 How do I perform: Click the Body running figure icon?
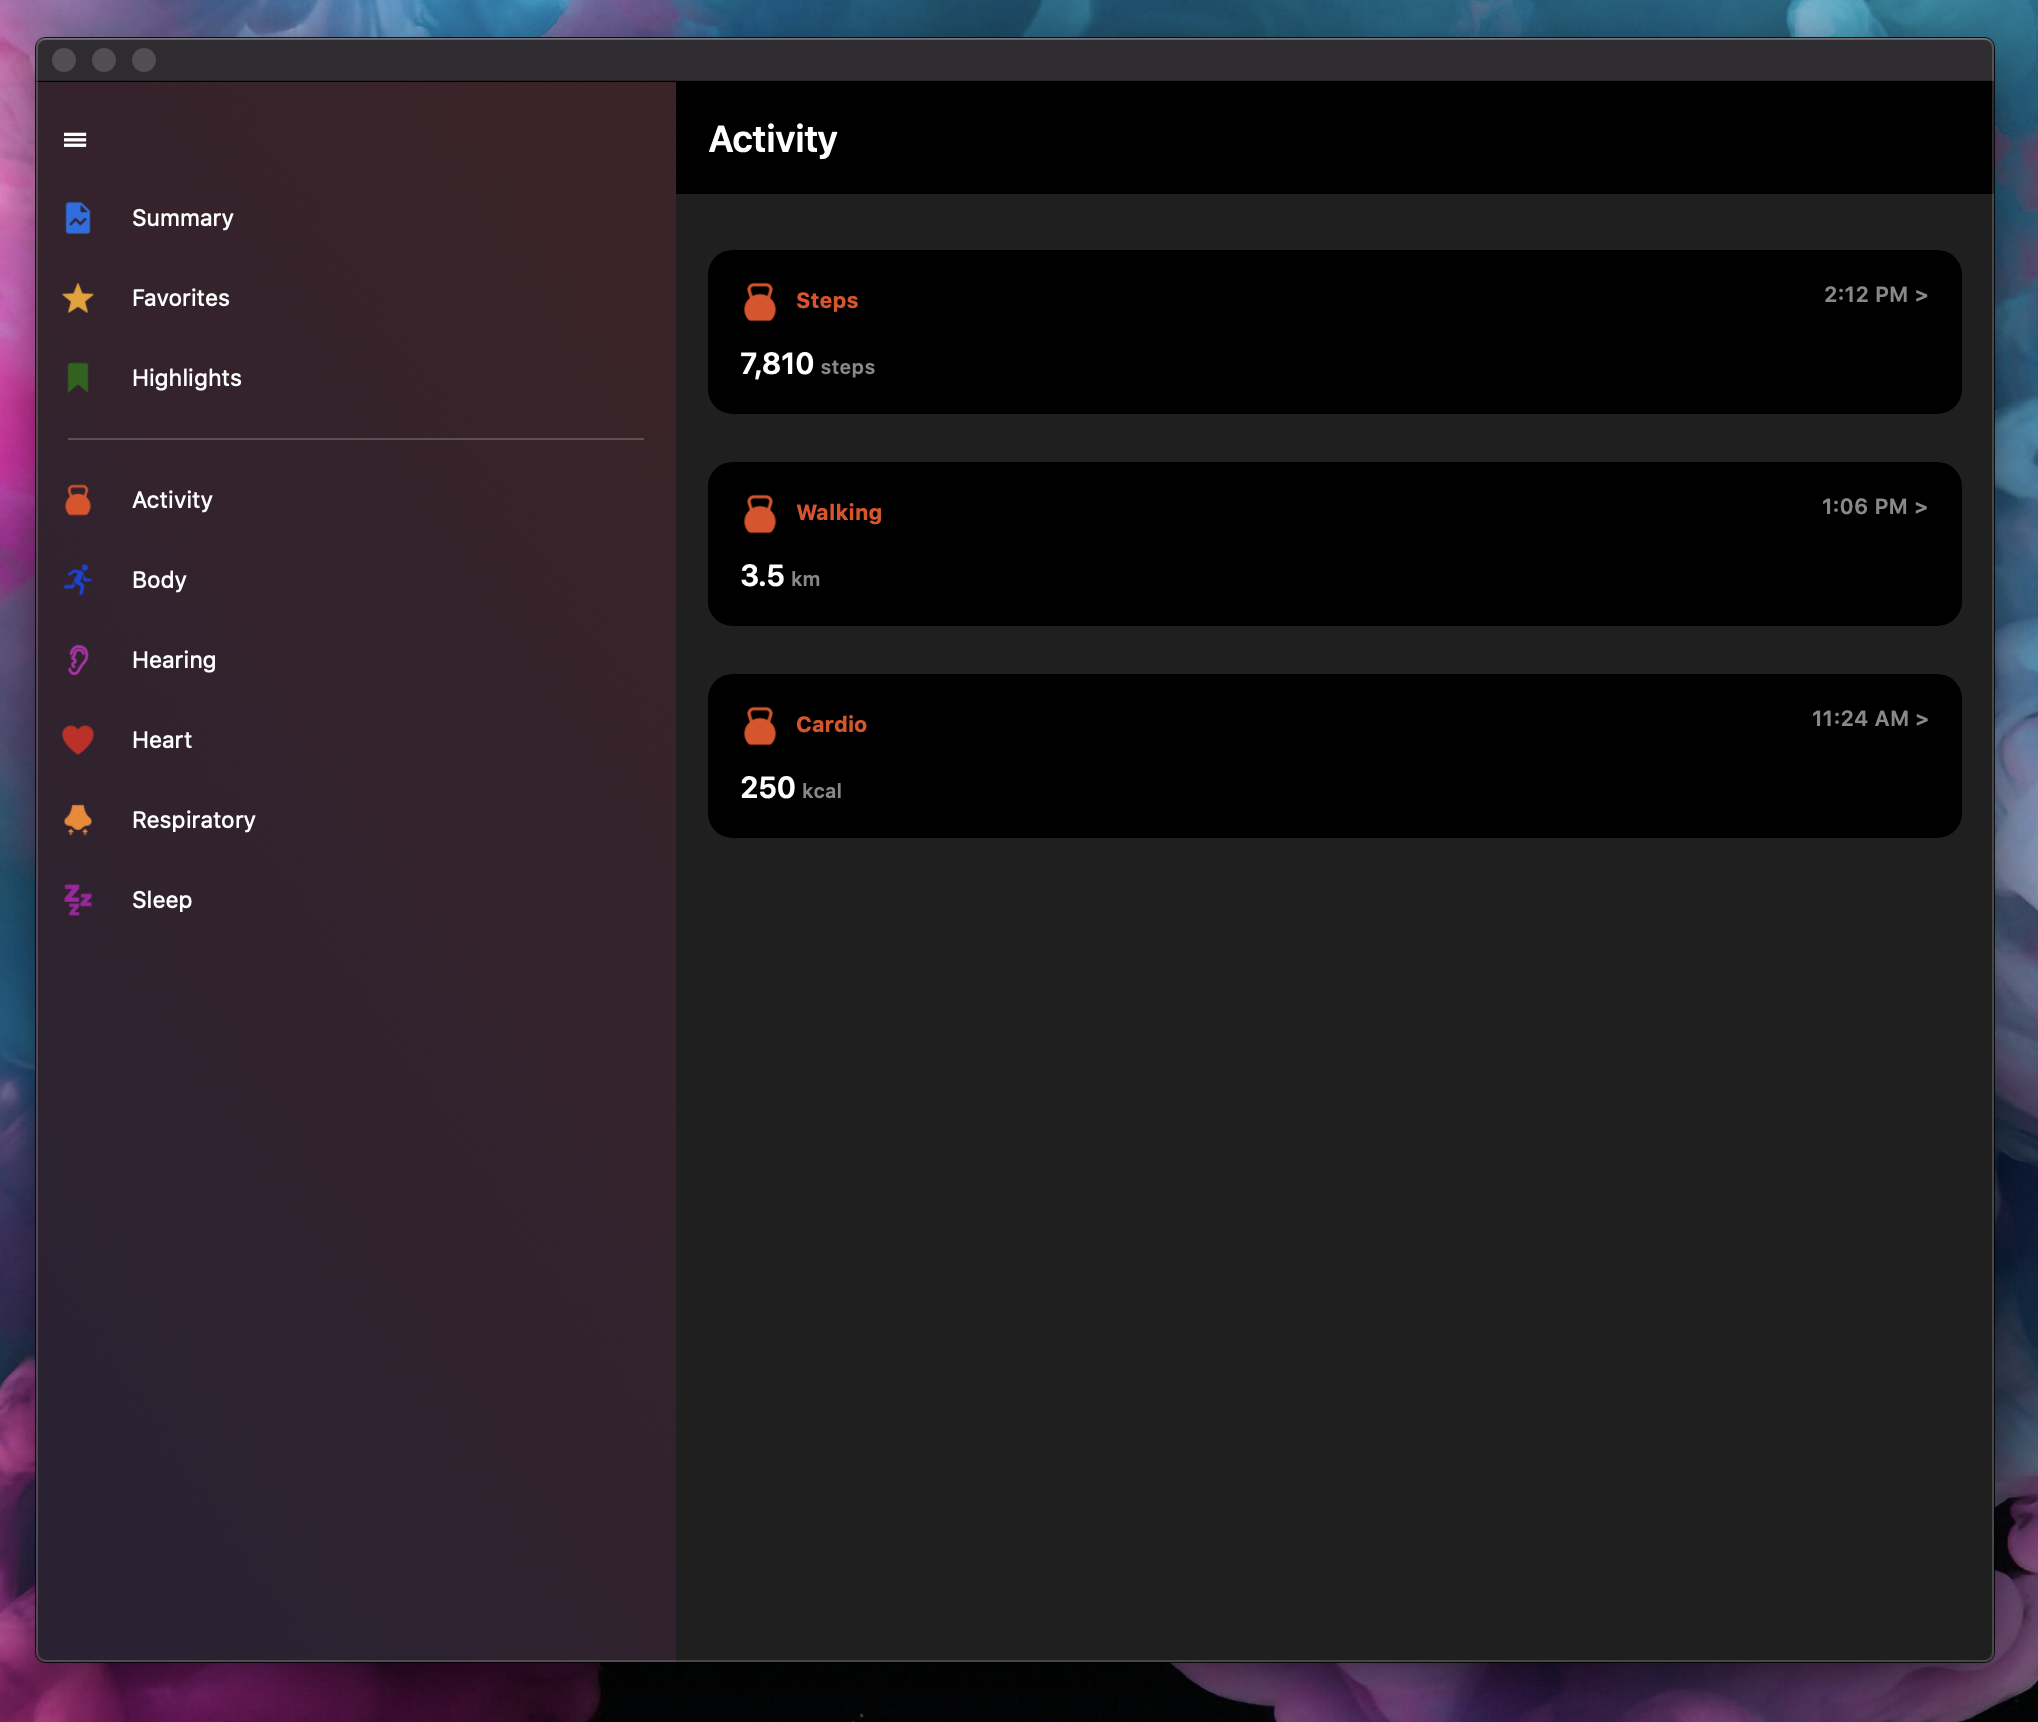(x=78, y=580)
